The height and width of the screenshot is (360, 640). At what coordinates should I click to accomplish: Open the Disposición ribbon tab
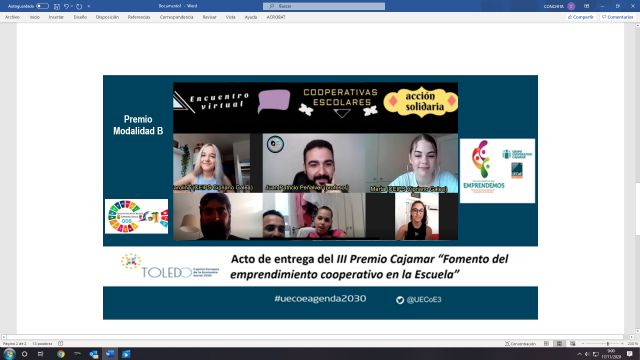pos(107,17)
